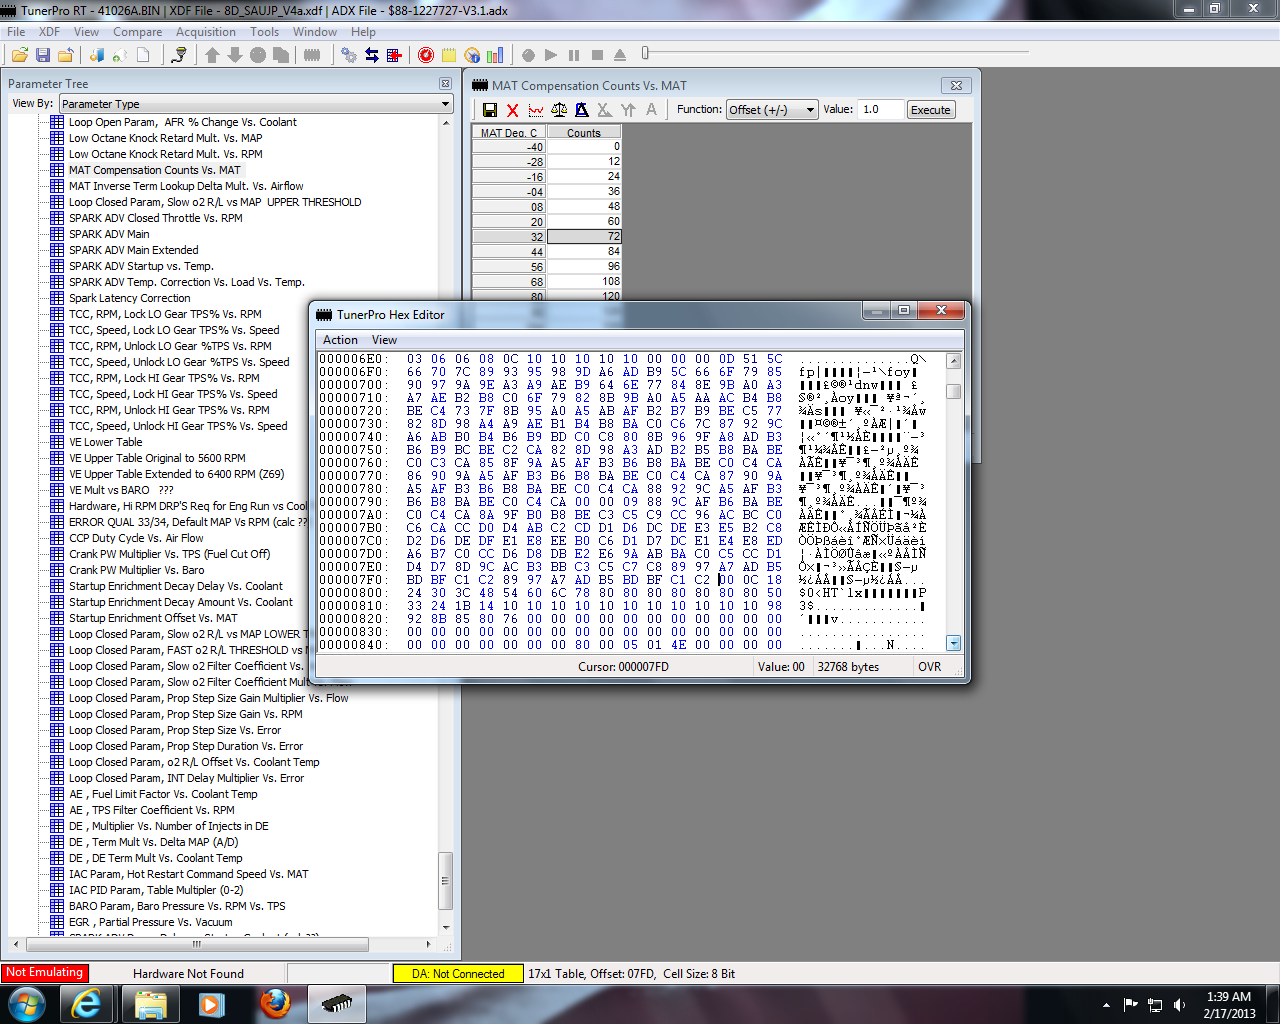Select Spark Latency Correction tree item
Screen dimensions: 1280x1024
pyautogui.click(x=129, y=298)
